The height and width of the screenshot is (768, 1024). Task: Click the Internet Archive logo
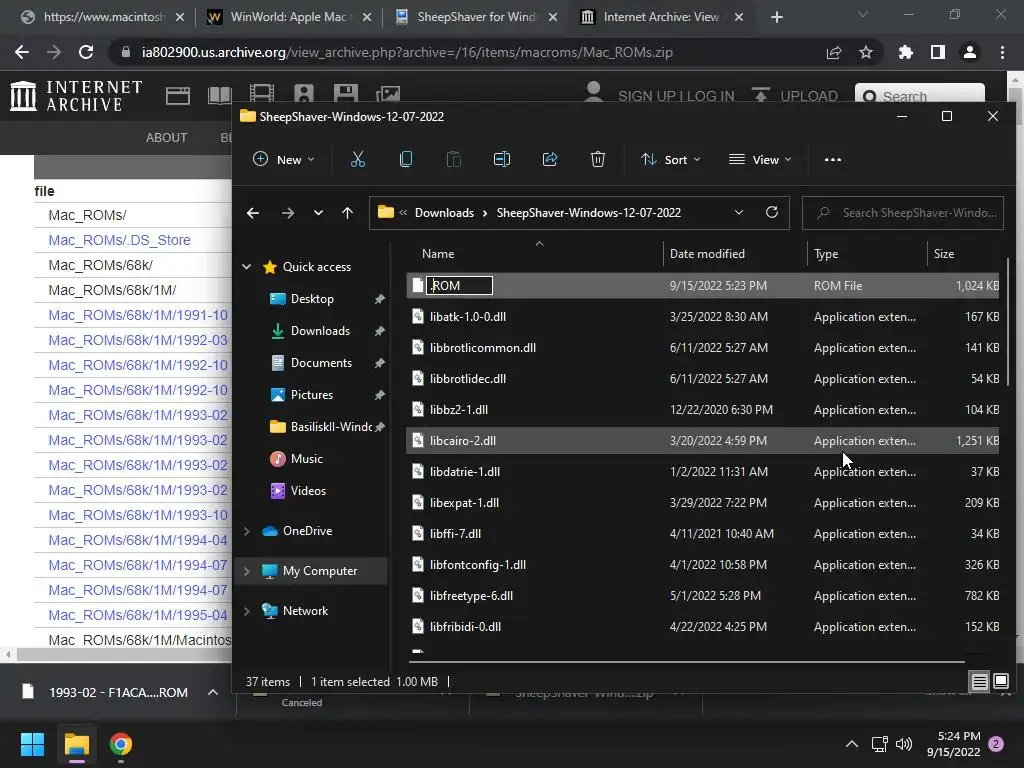(x=76, y=96)
